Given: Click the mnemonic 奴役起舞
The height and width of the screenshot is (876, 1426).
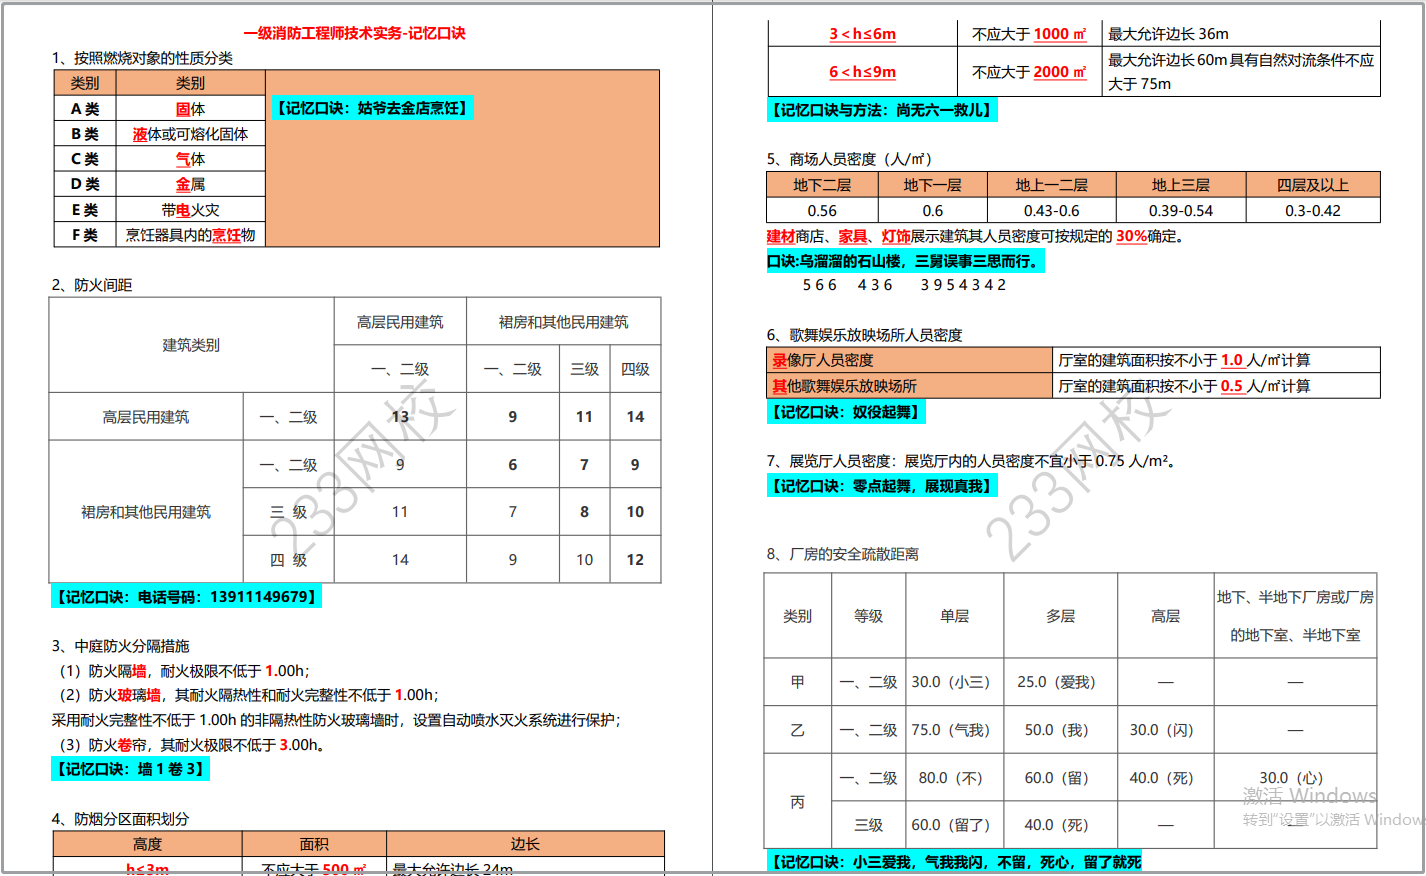Looking at the screenshot, I should click(845, 411).
